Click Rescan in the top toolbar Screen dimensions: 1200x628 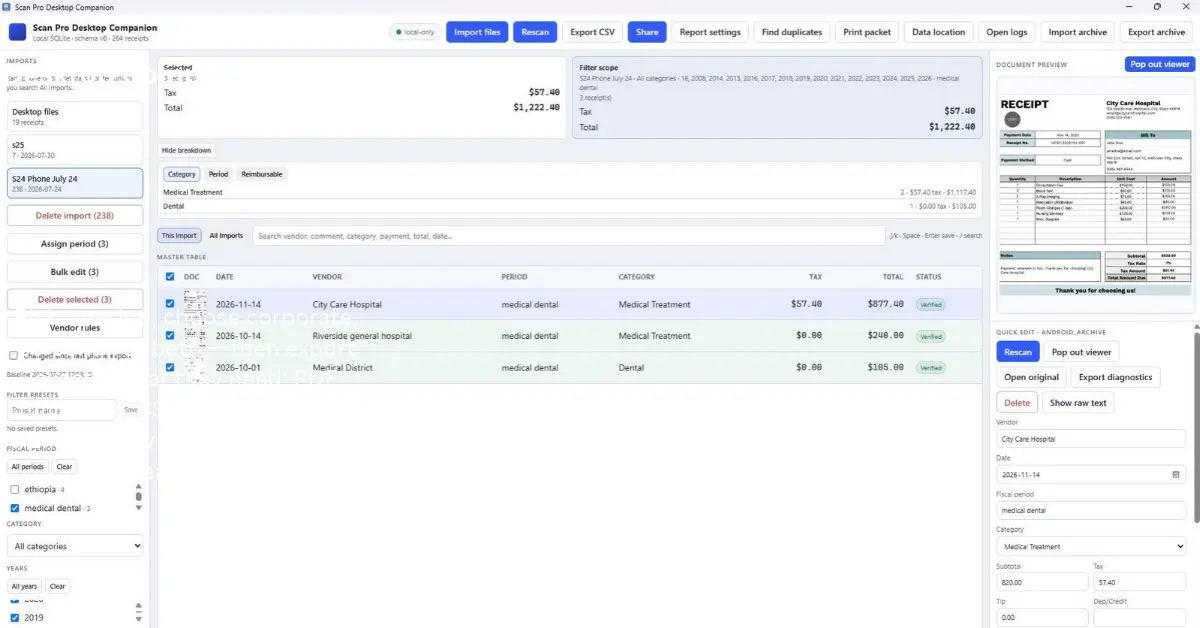[x=535, y=32]
